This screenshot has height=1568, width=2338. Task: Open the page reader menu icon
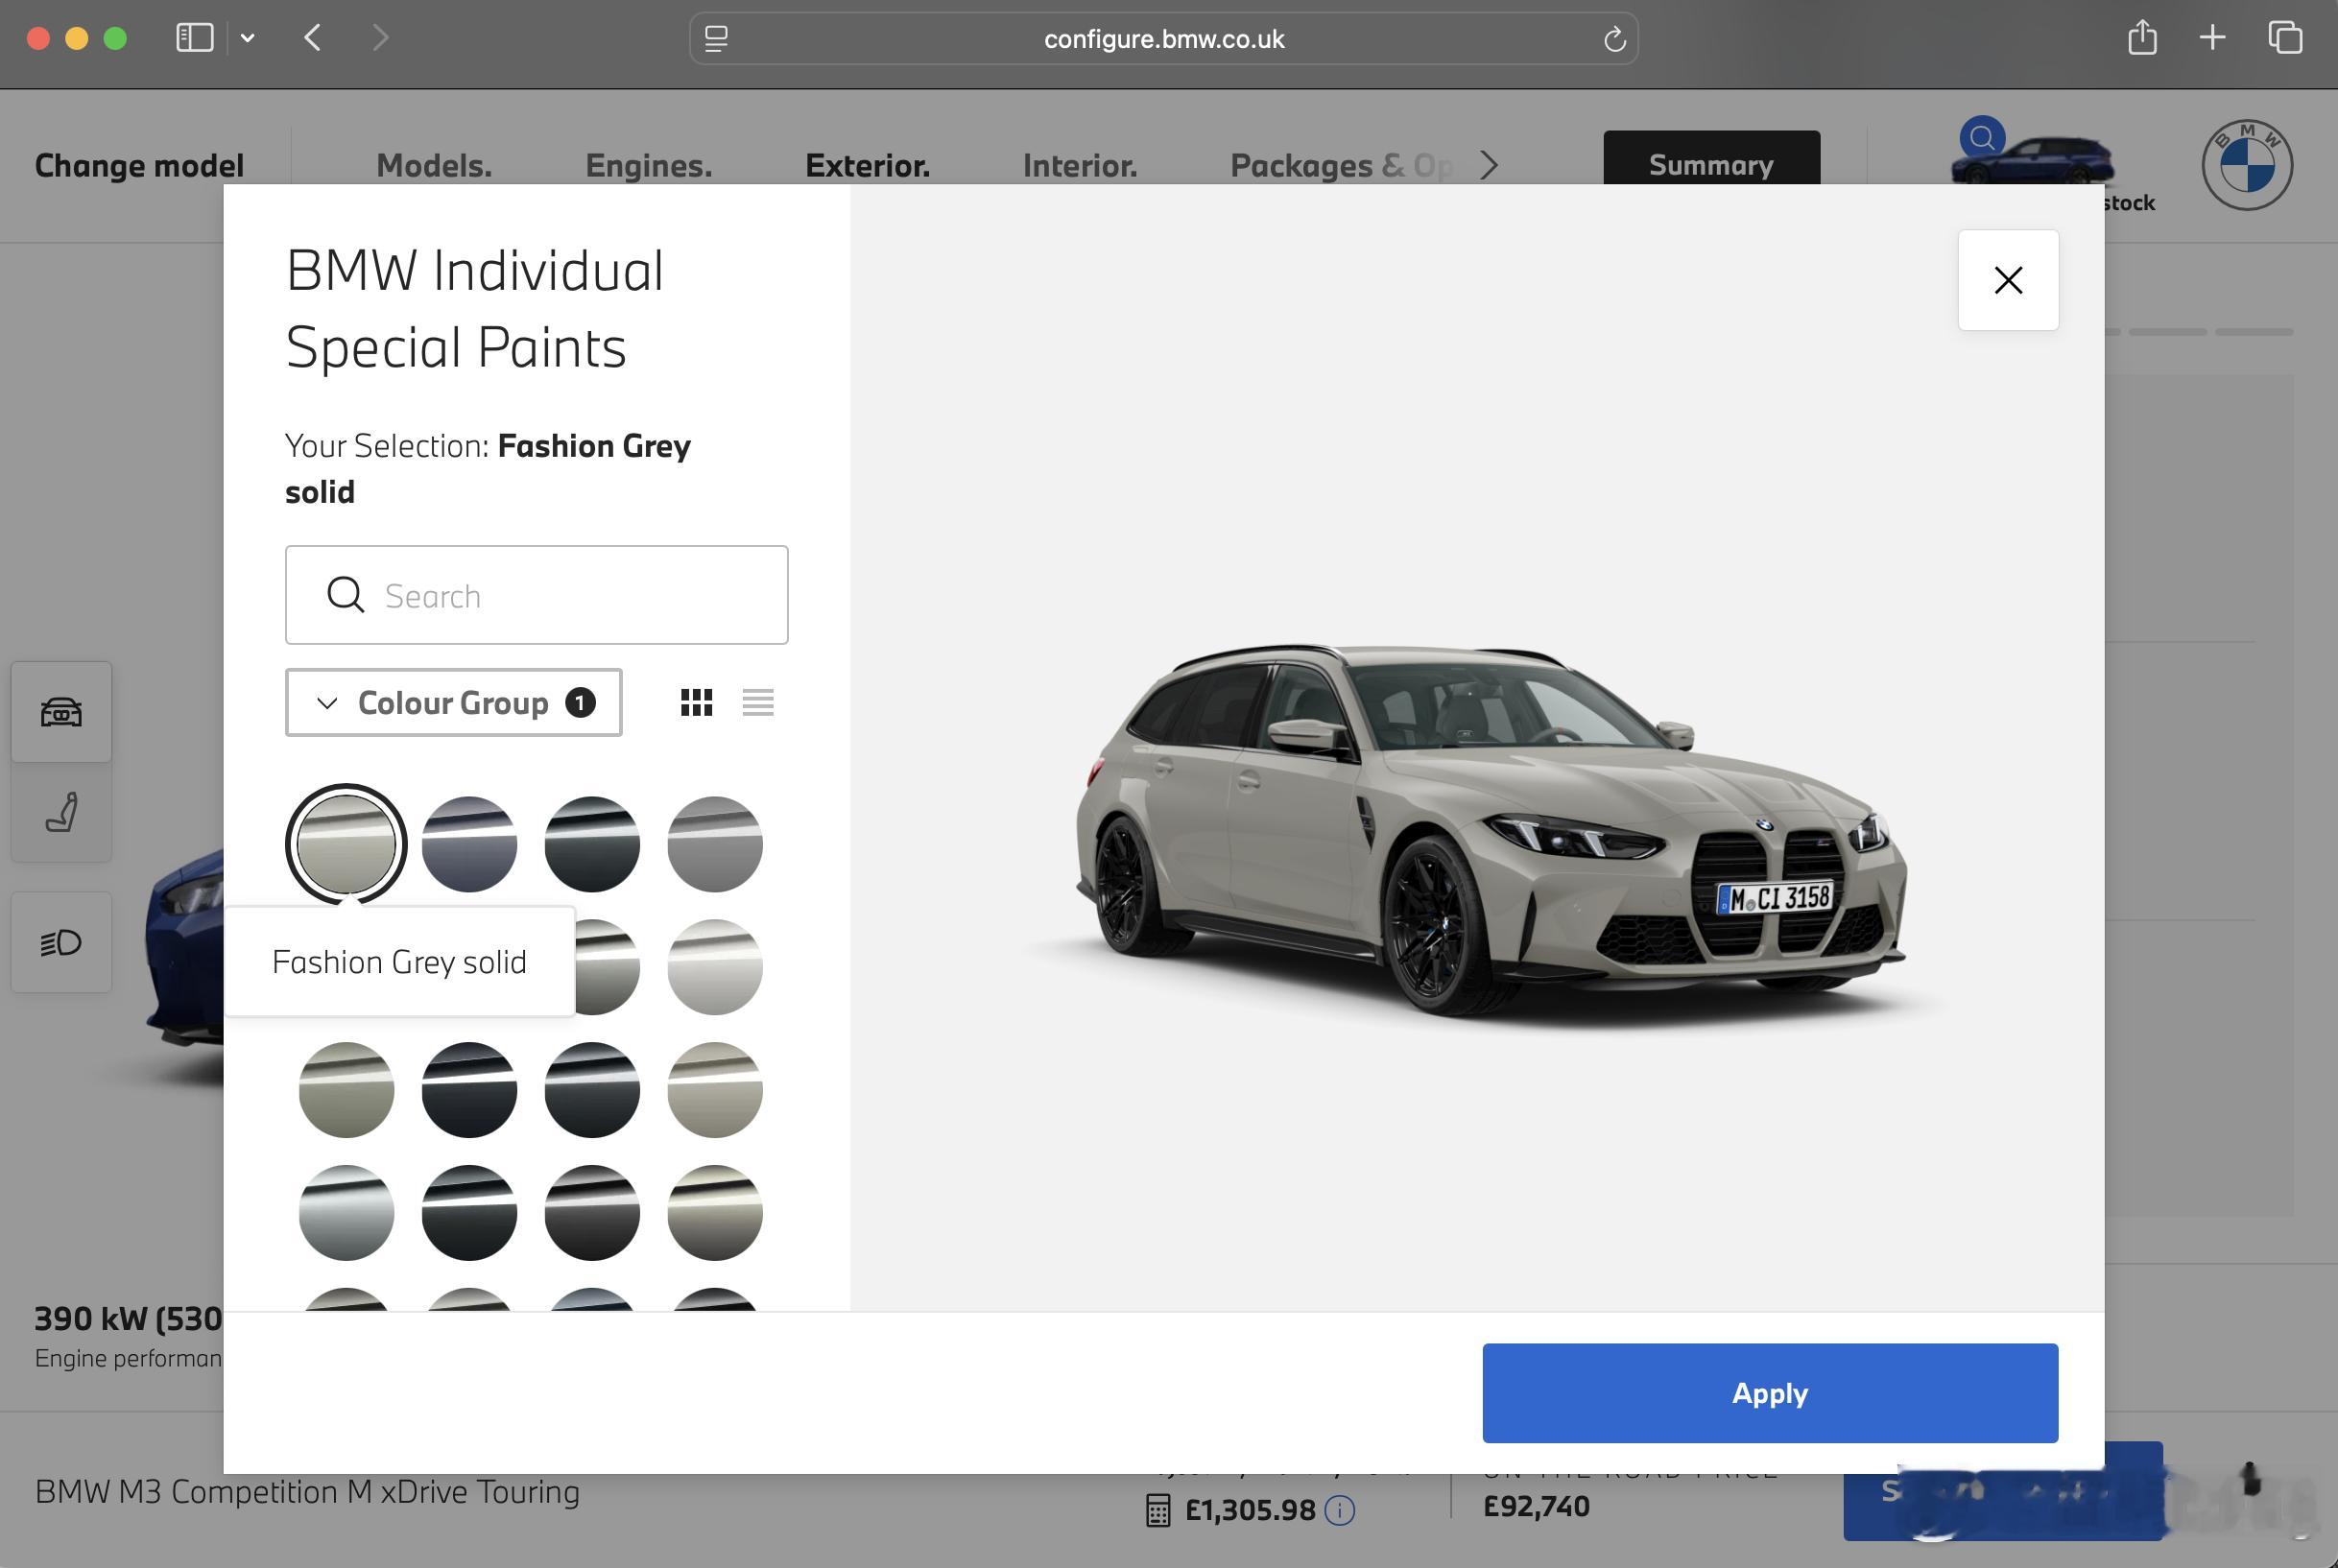[716, 39]
